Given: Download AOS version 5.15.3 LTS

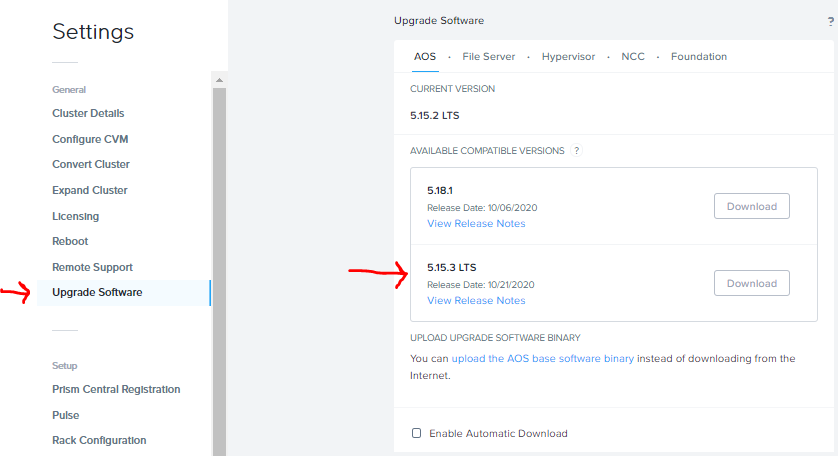Looking at the screenshot, I should click(x=751, y=283).
